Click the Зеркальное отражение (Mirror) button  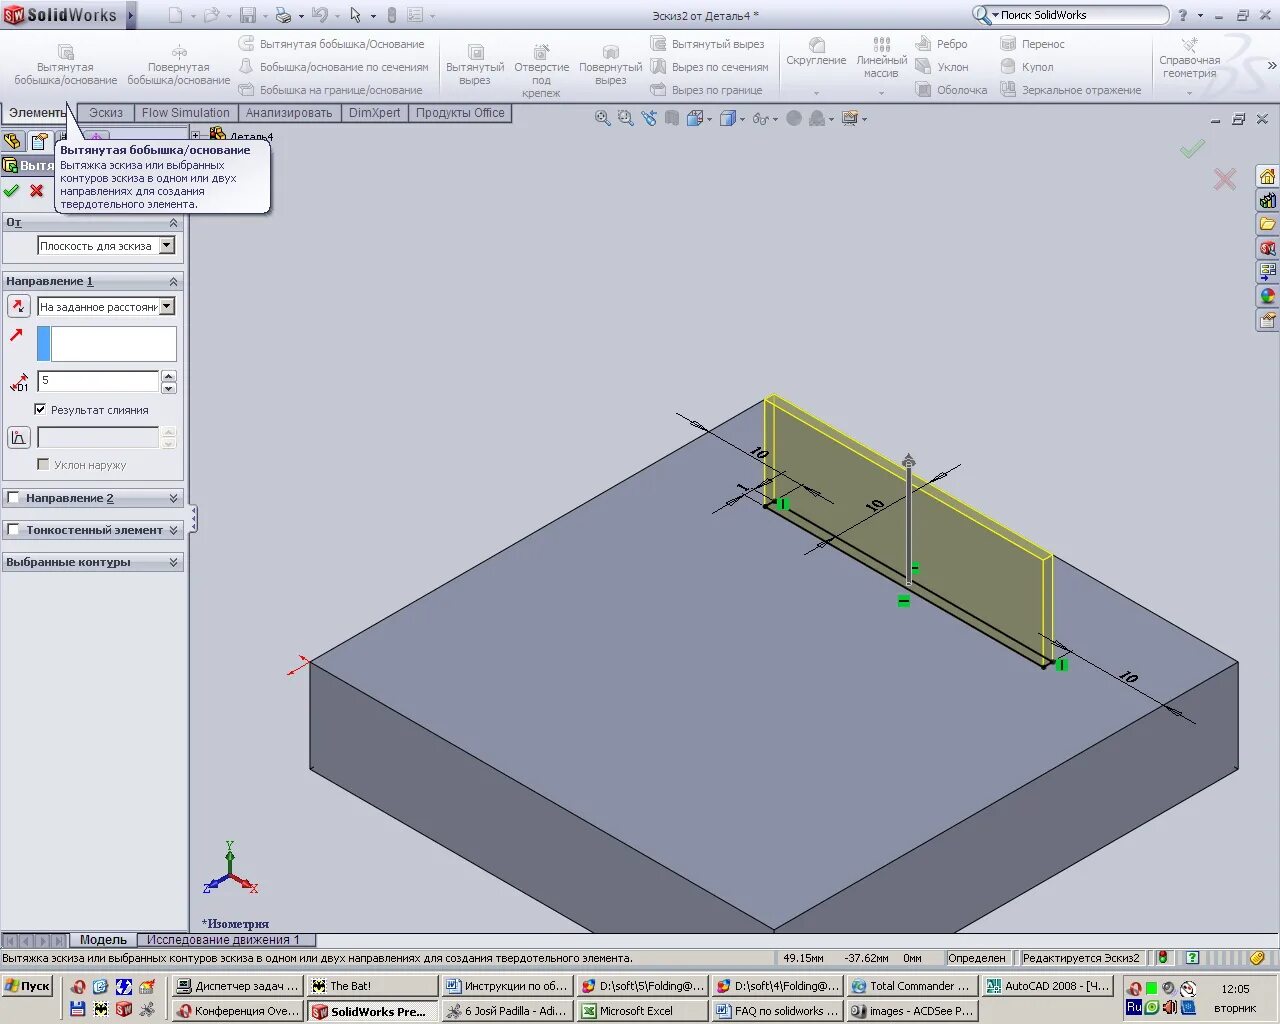1070,90
